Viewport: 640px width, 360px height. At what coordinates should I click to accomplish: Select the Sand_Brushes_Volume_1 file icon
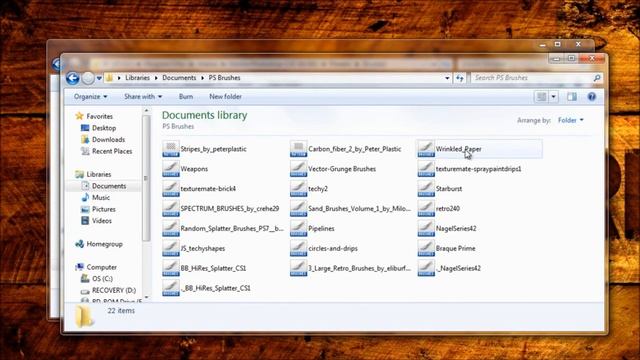pos(298,209)
